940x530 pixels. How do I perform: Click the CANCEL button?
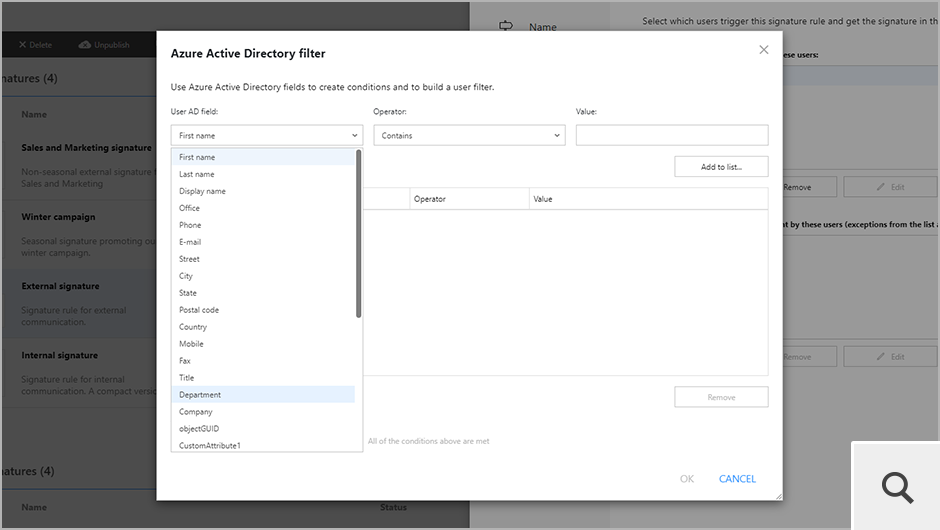click(x=737, y=478)
